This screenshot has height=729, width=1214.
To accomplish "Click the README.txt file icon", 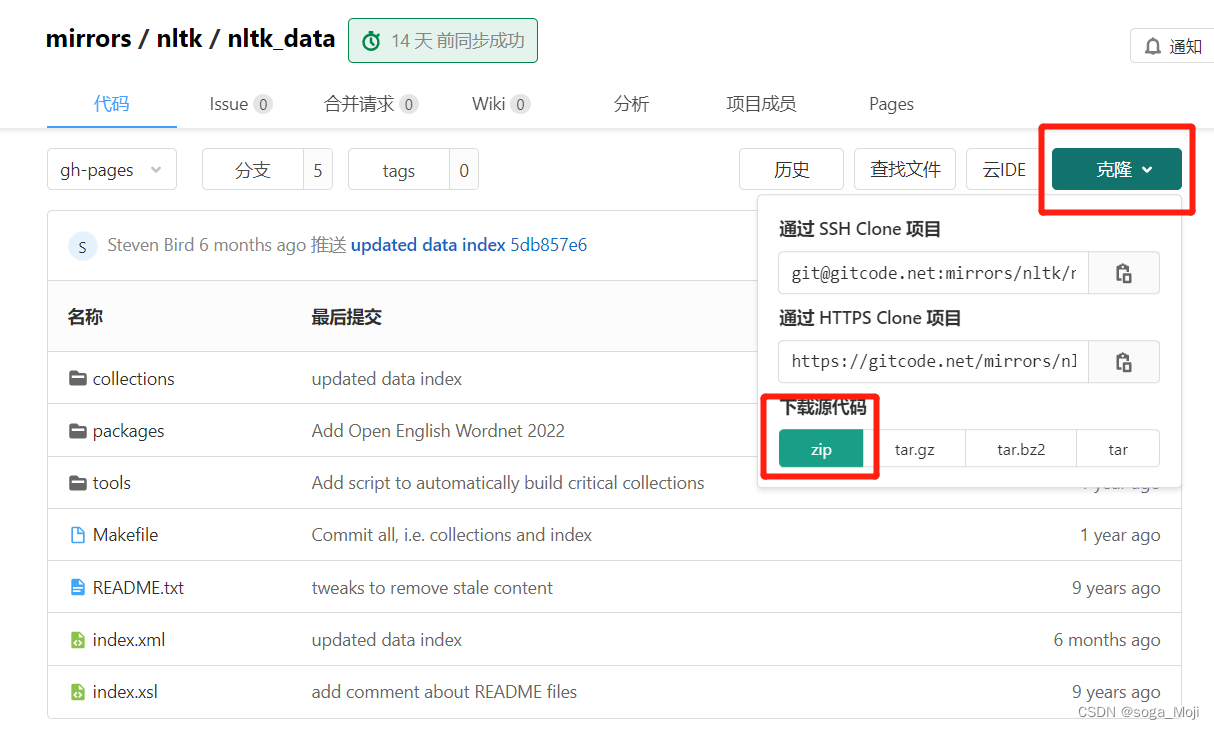I will (78, 587).
